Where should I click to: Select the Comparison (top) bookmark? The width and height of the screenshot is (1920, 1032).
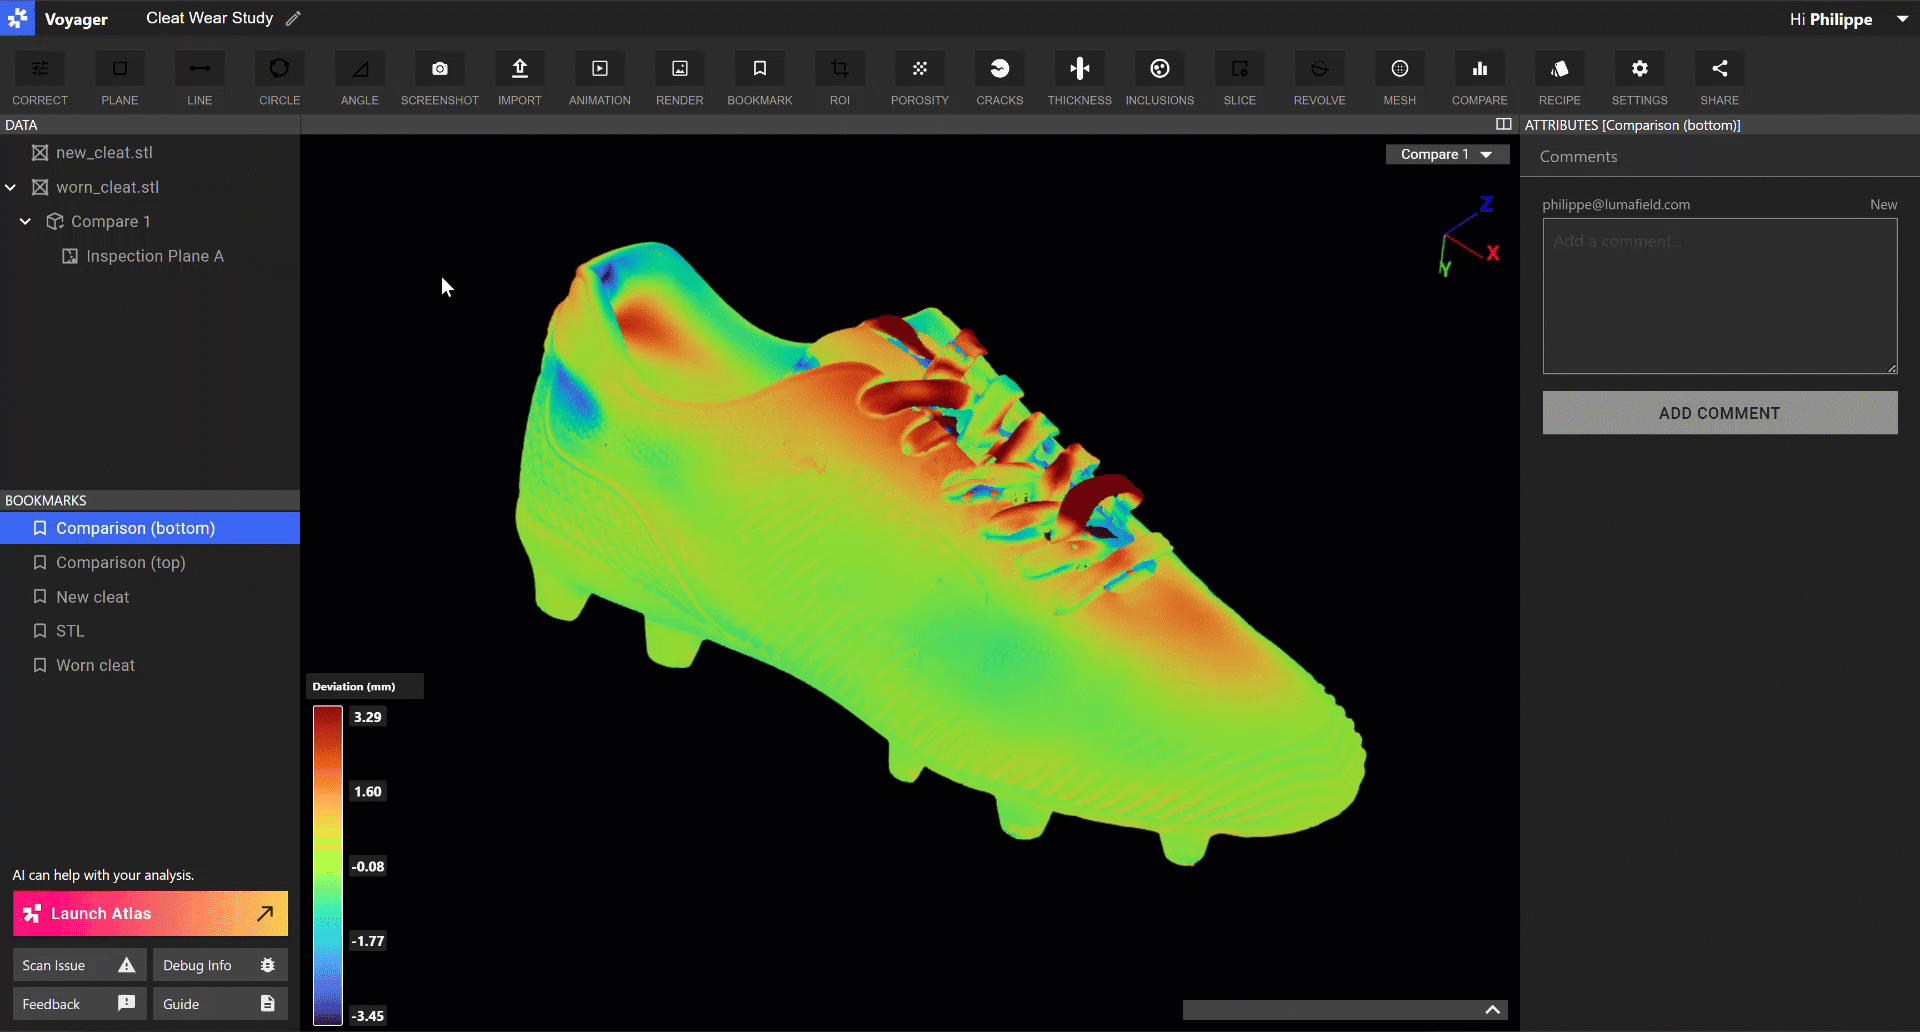pyautogui.click(x=121, y=562)
